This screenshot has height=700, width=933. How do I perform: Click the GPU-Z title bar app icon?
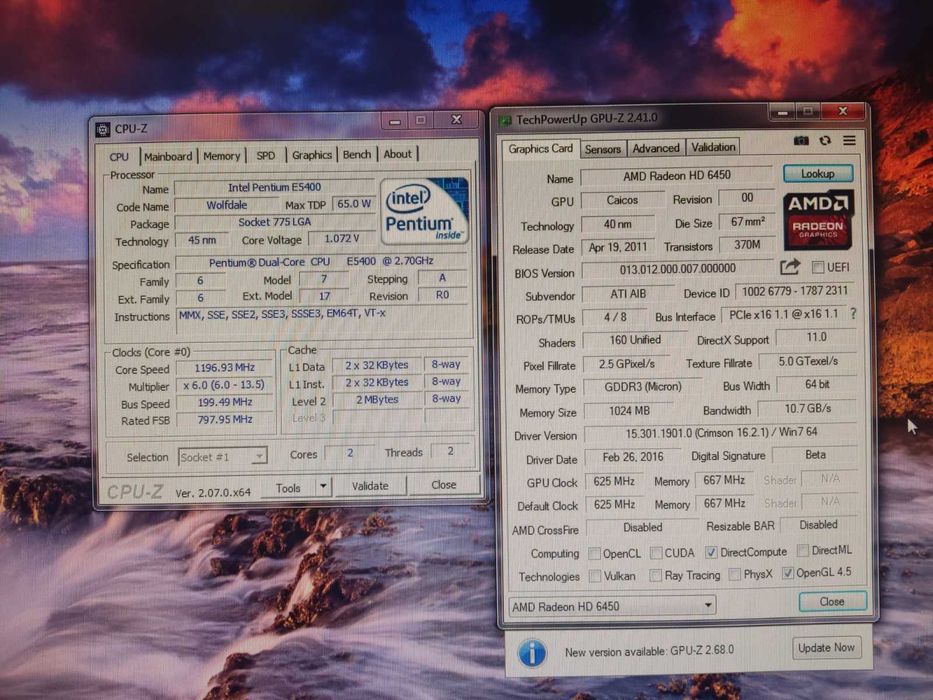point(505,121)
